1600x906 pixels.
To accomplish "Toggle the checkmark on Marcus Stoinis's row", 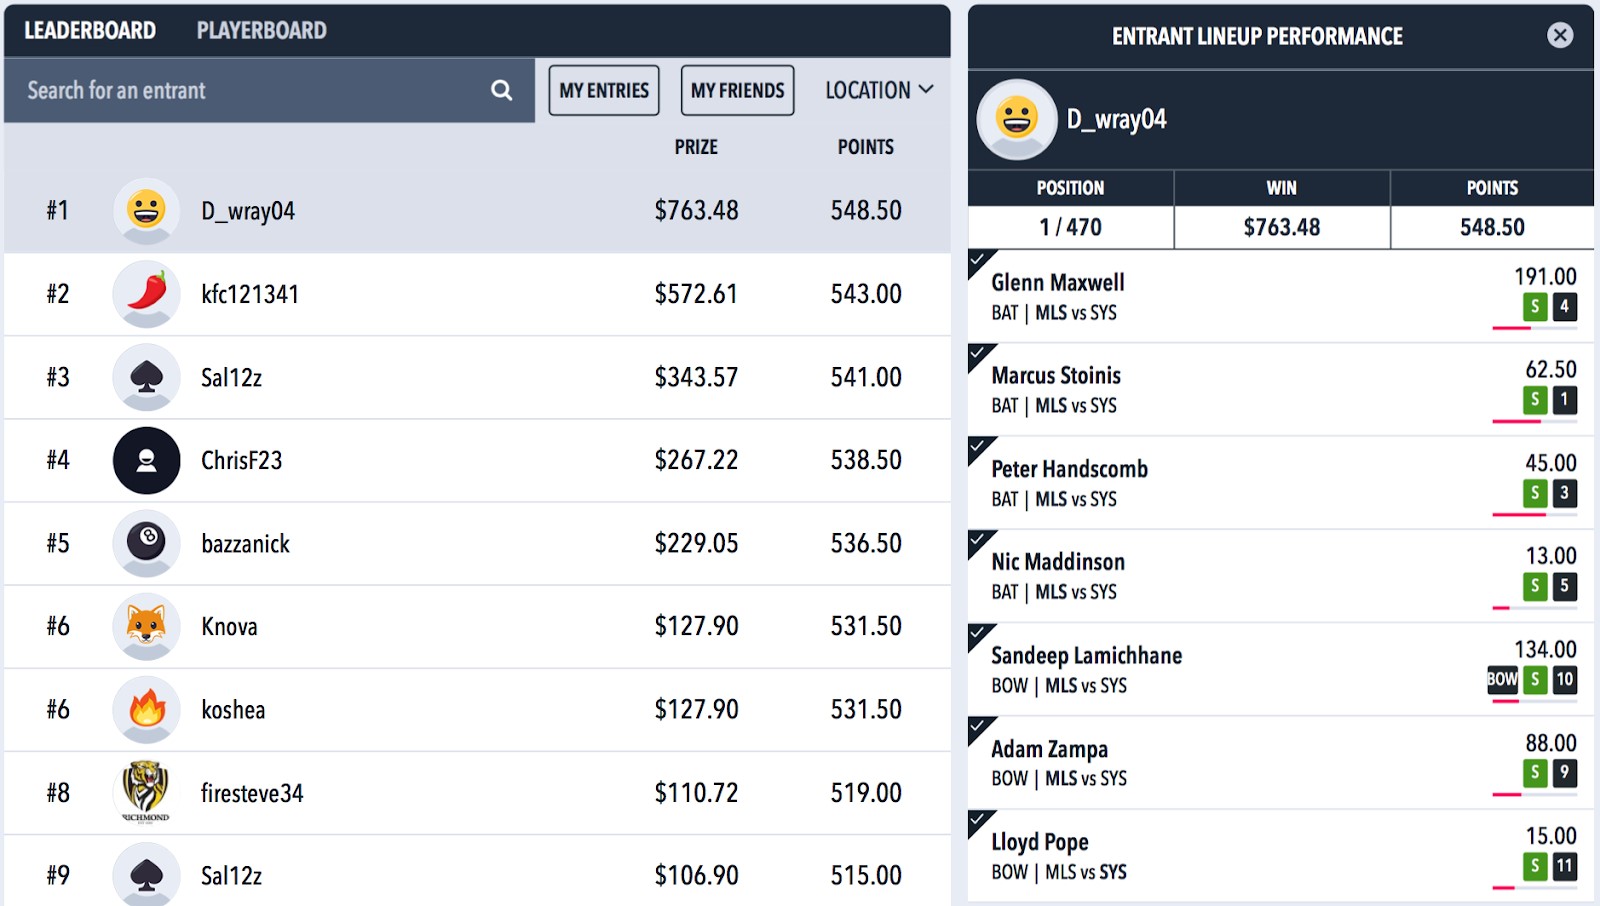I will [x=979, y=354].
